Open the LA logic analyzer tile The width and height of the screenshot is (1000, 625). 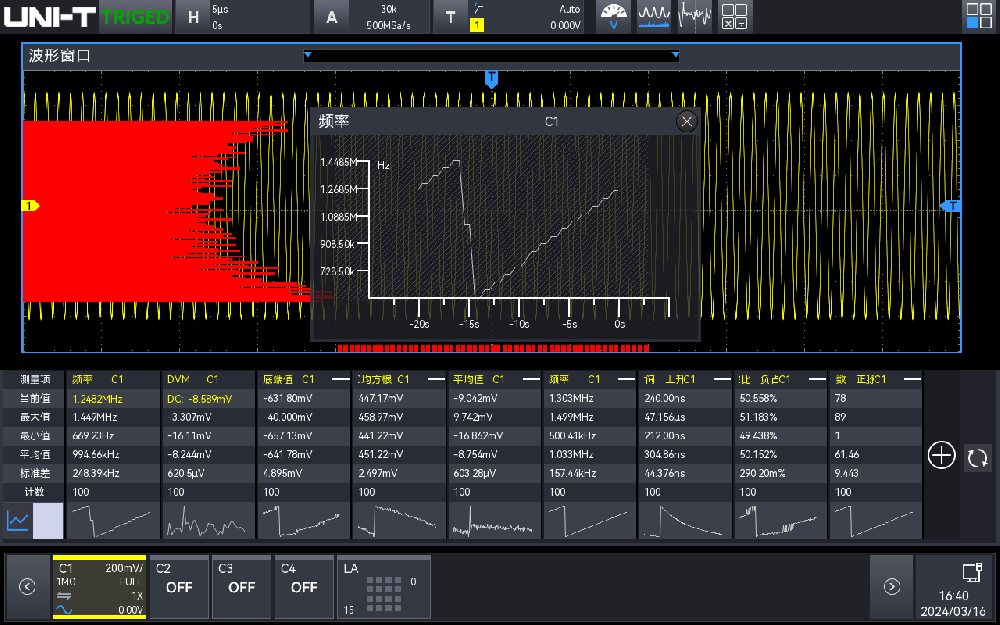(x=383, y=587)
